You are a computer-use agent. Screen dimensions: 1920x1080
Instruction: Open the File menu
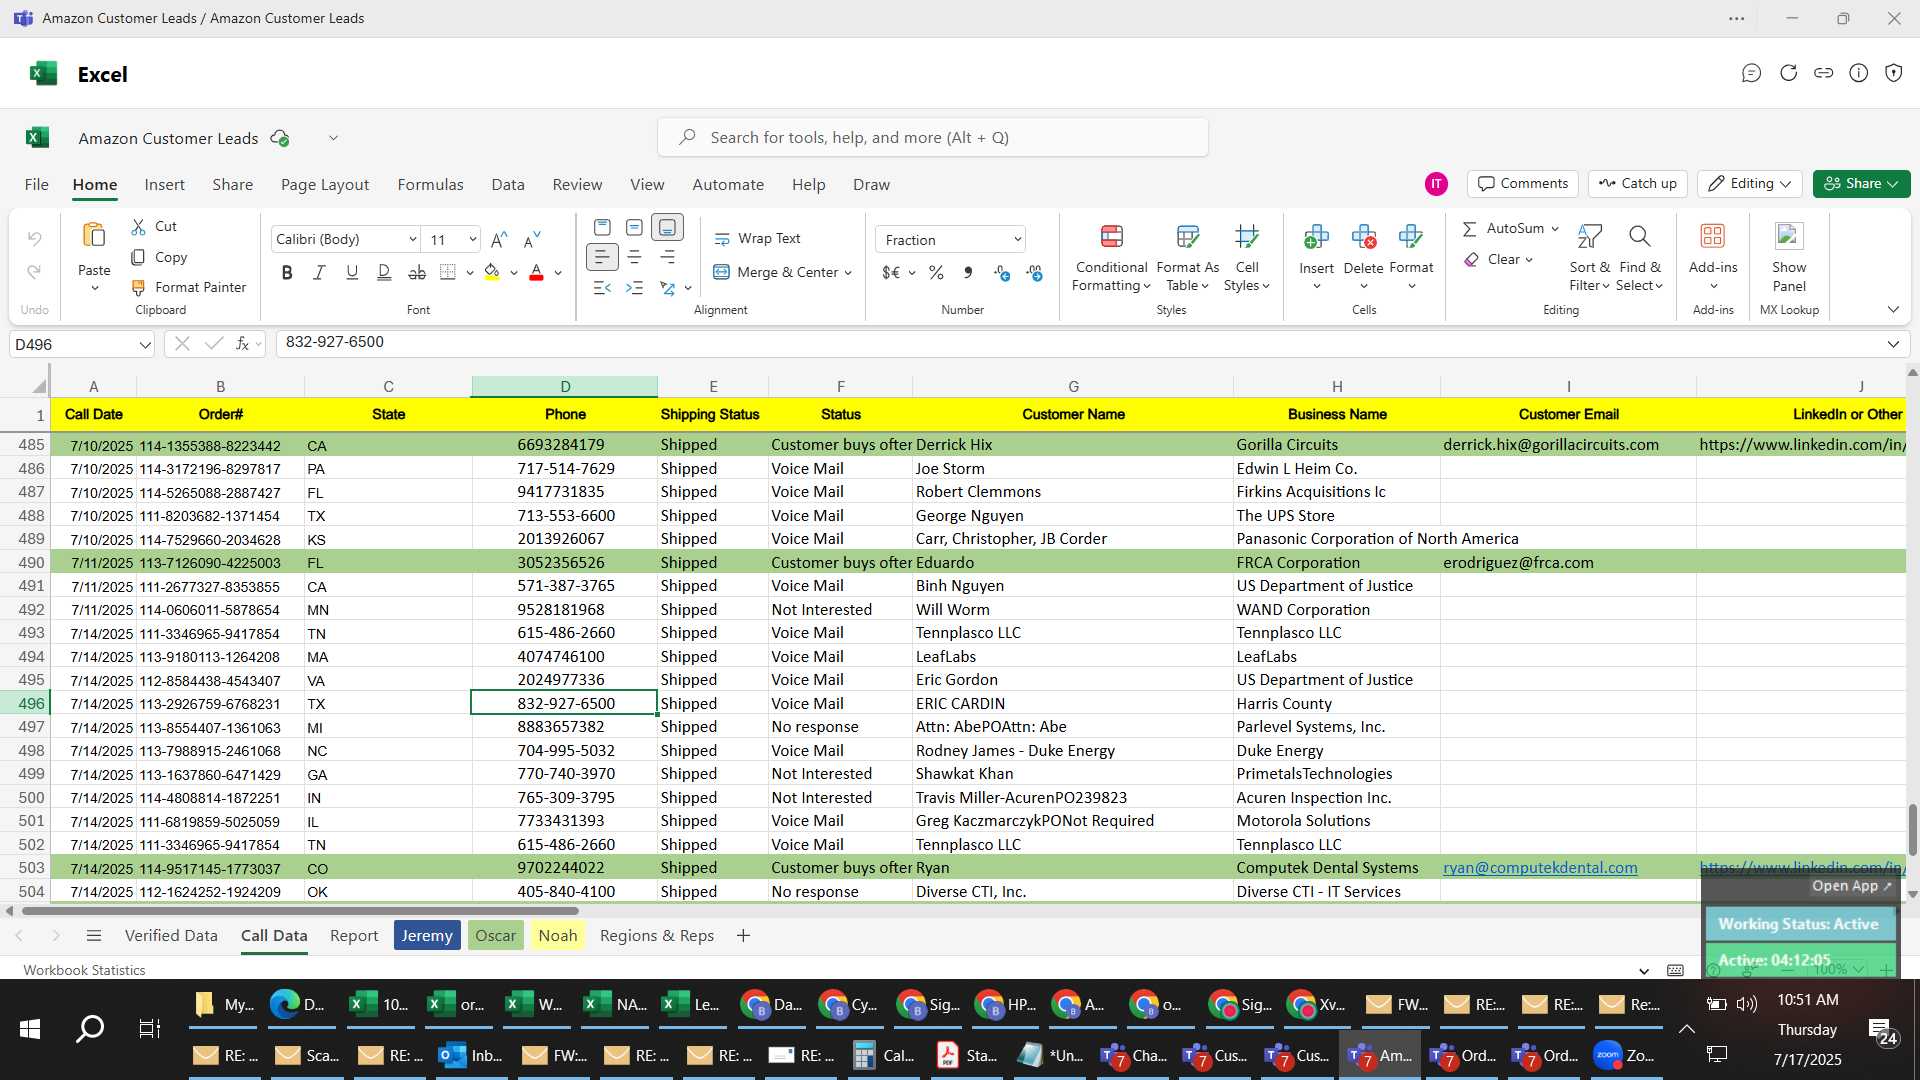pyautogui.click(x=36, y=185)
